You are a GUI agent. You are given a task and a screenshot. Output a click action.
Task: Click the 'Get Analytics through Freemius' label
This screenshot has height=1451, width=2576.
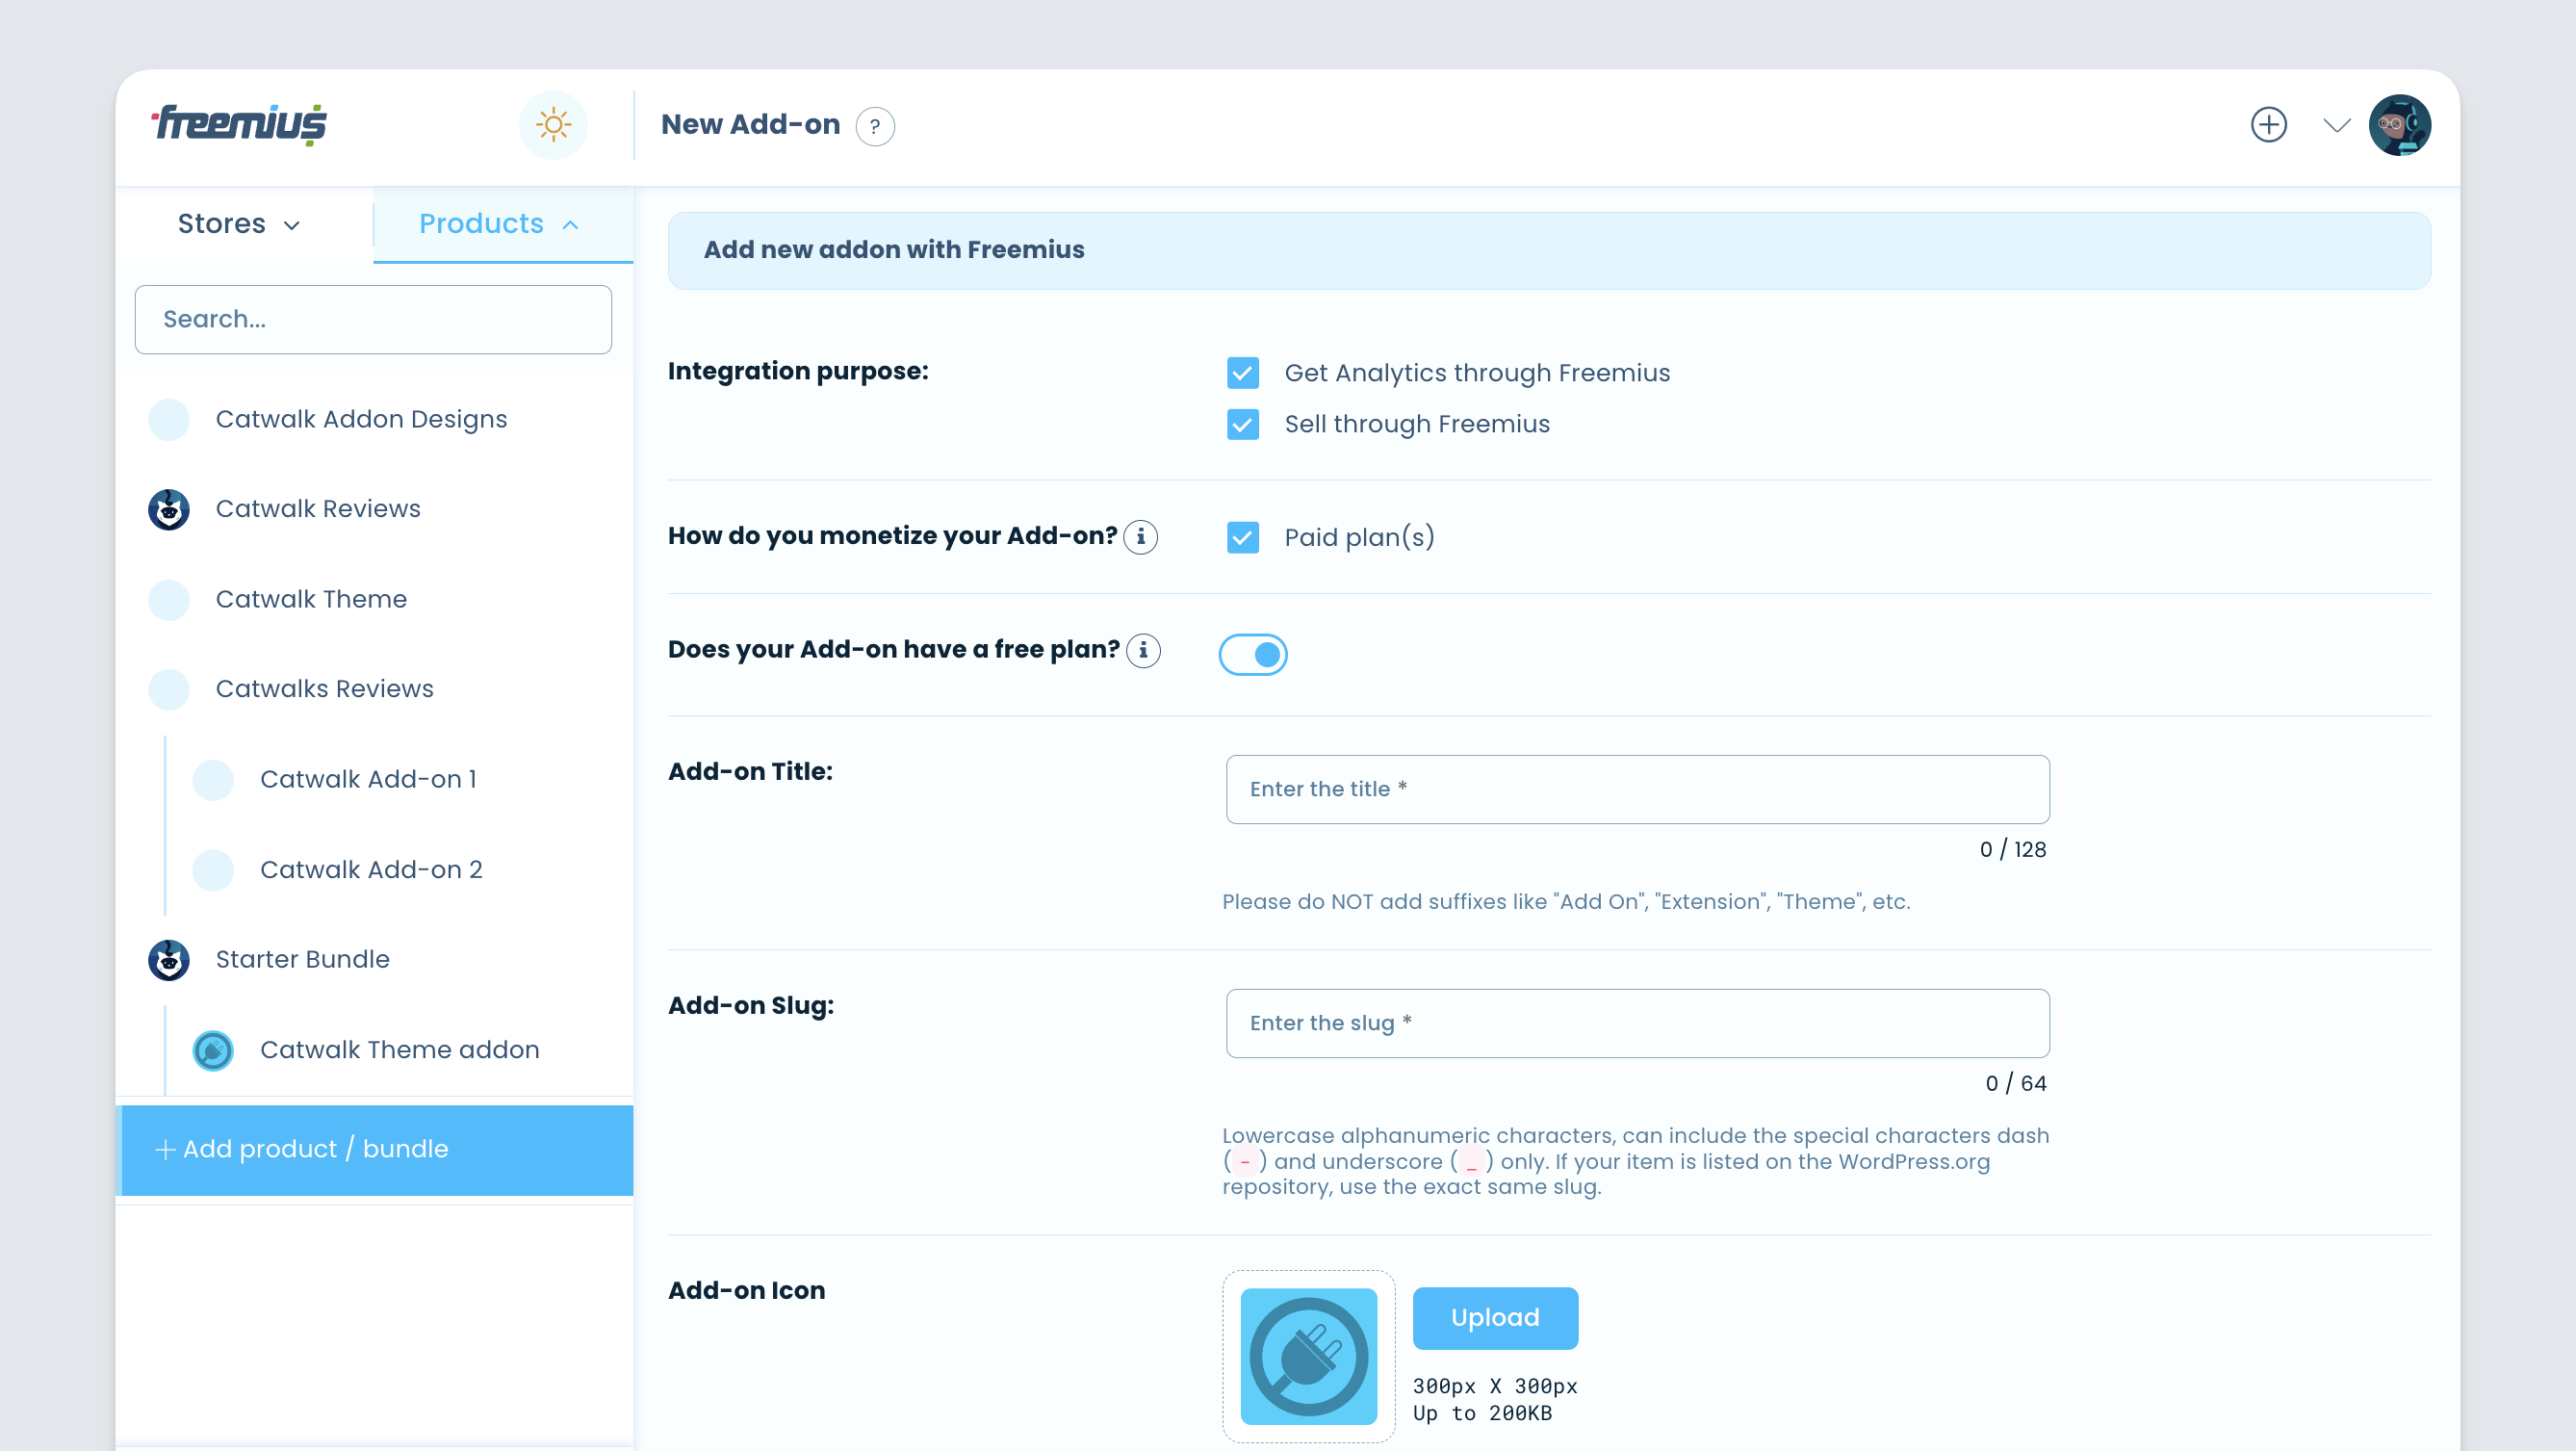[1477, 373]
